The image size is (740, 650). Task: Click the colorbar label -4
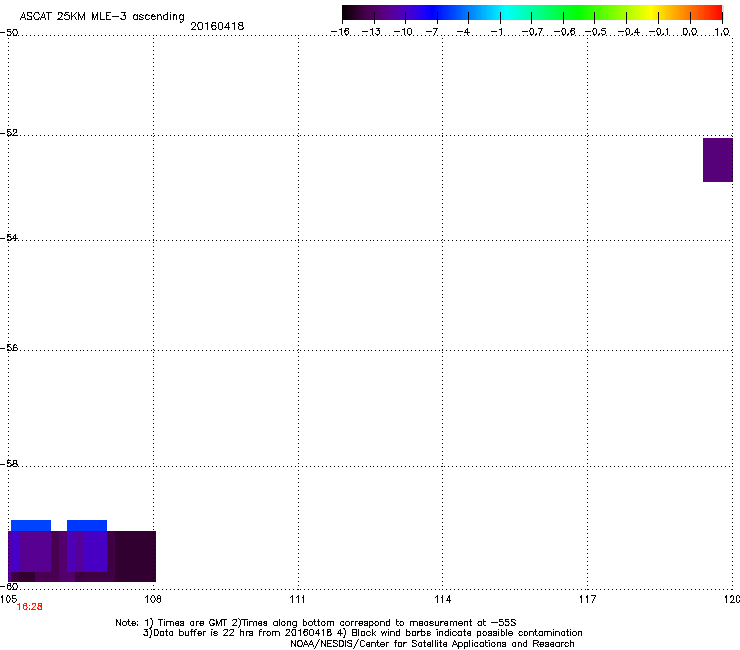tap(464, 32)
